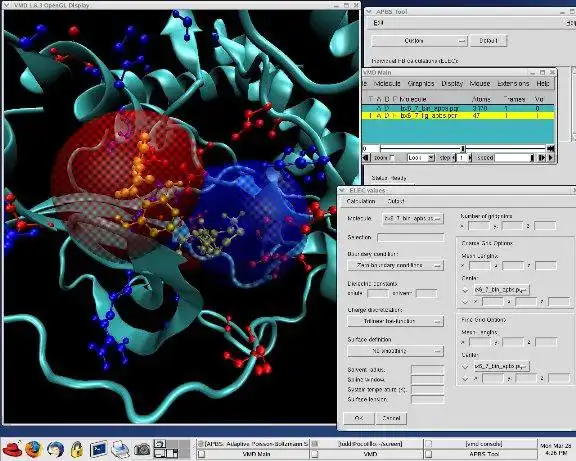Click the Default button in APBS Tool

click(488, 41)
